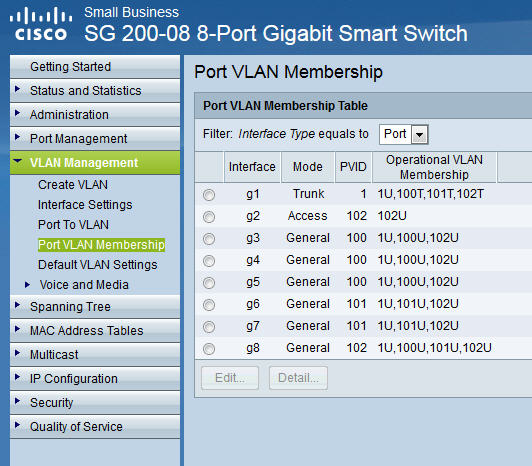
Task: Expand the Status and Statistics arrow
Action: [x=18, y=89]
